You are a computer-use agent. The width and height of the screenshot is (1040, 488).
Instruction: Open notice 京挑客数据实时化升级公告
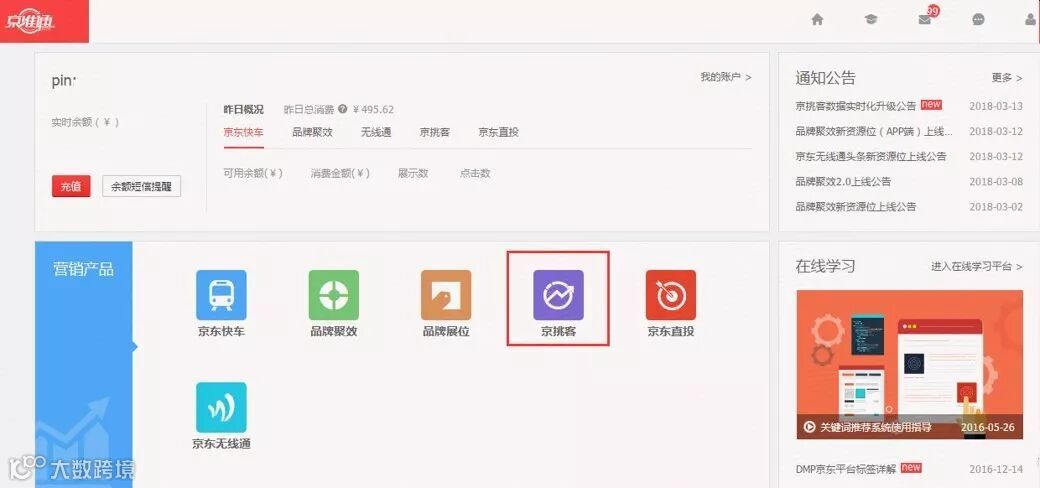click(x=856, y=106)
